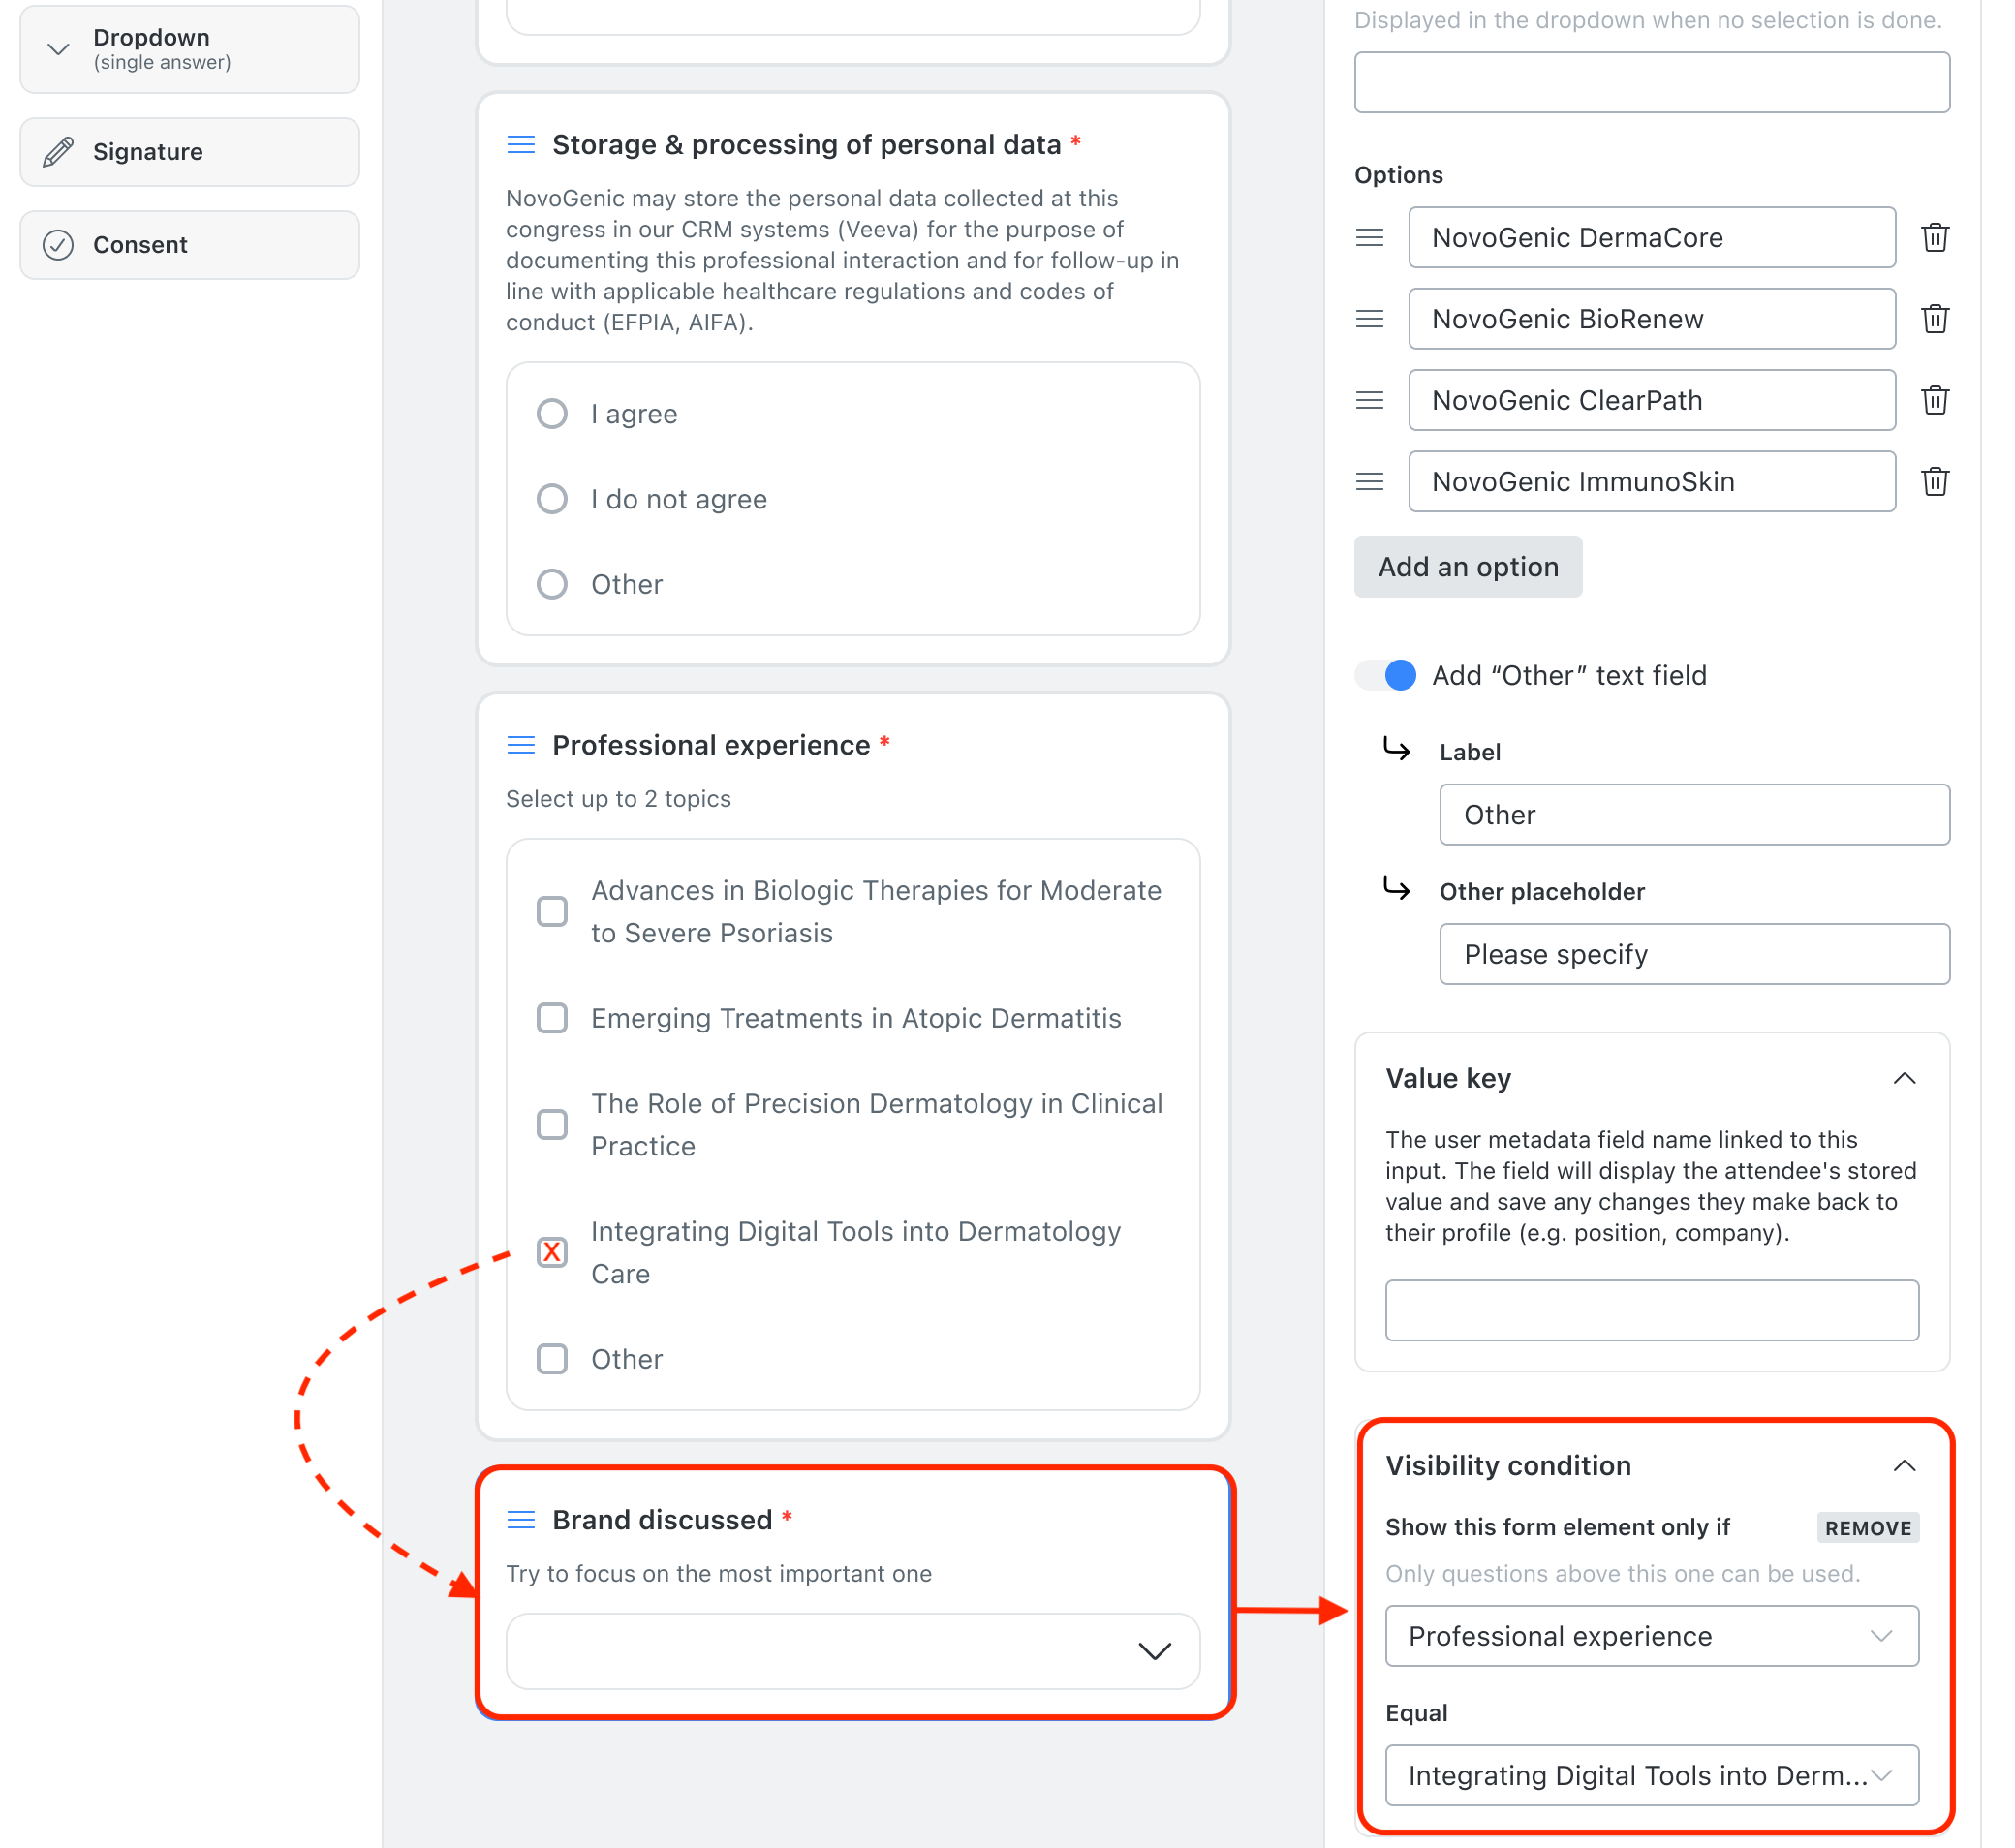
Task: Click the Label field containing Other
Action: click(1694, 815)
